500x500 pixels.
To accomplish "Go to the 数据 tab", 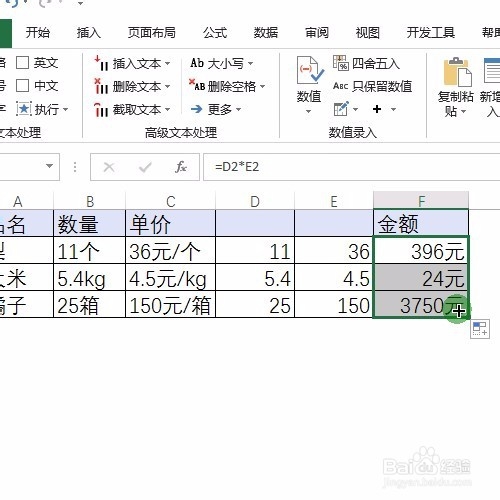I will point(266,33).
